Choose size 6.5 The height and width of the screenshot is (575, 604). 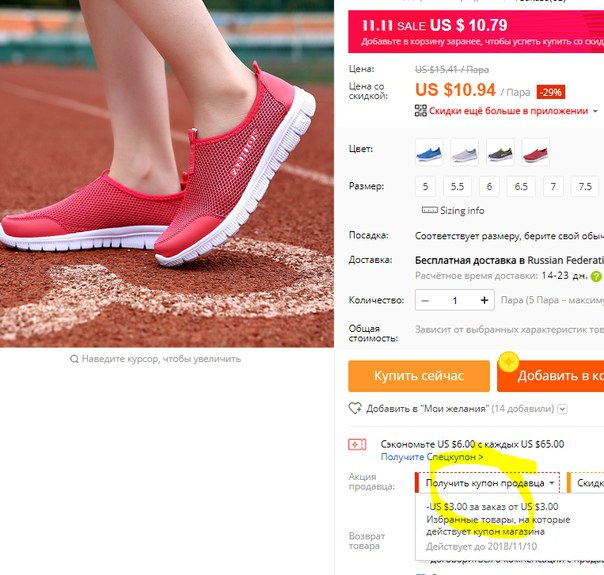521,187
